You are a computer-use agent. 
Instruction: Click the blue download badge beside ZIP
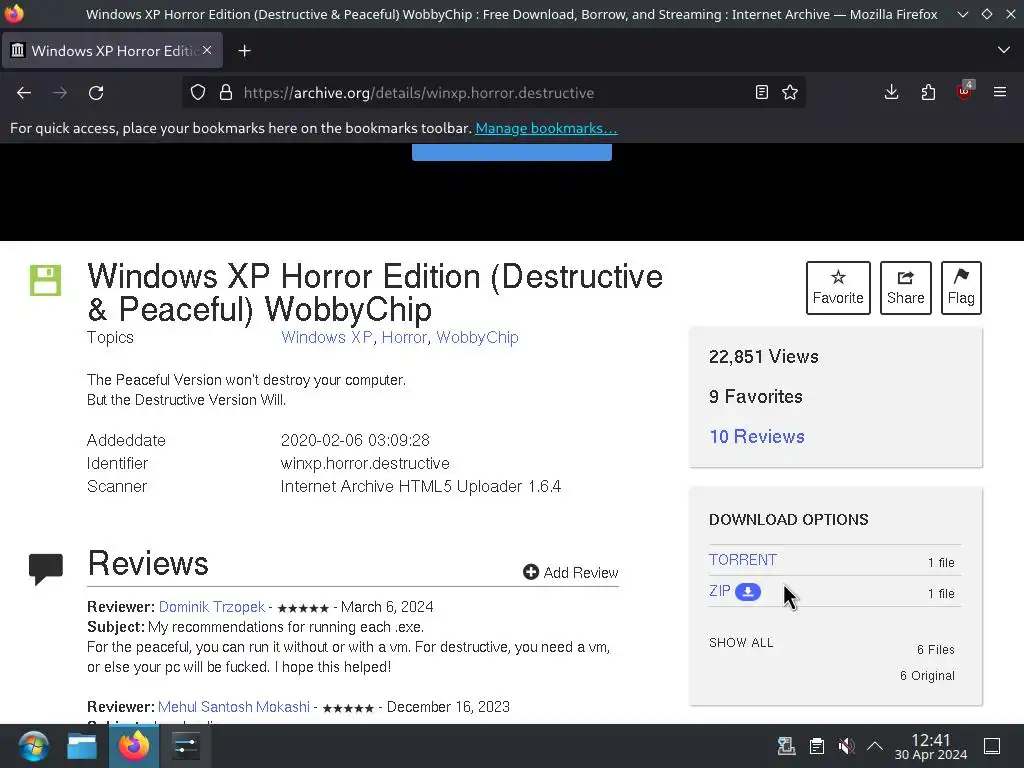point(748,592)
